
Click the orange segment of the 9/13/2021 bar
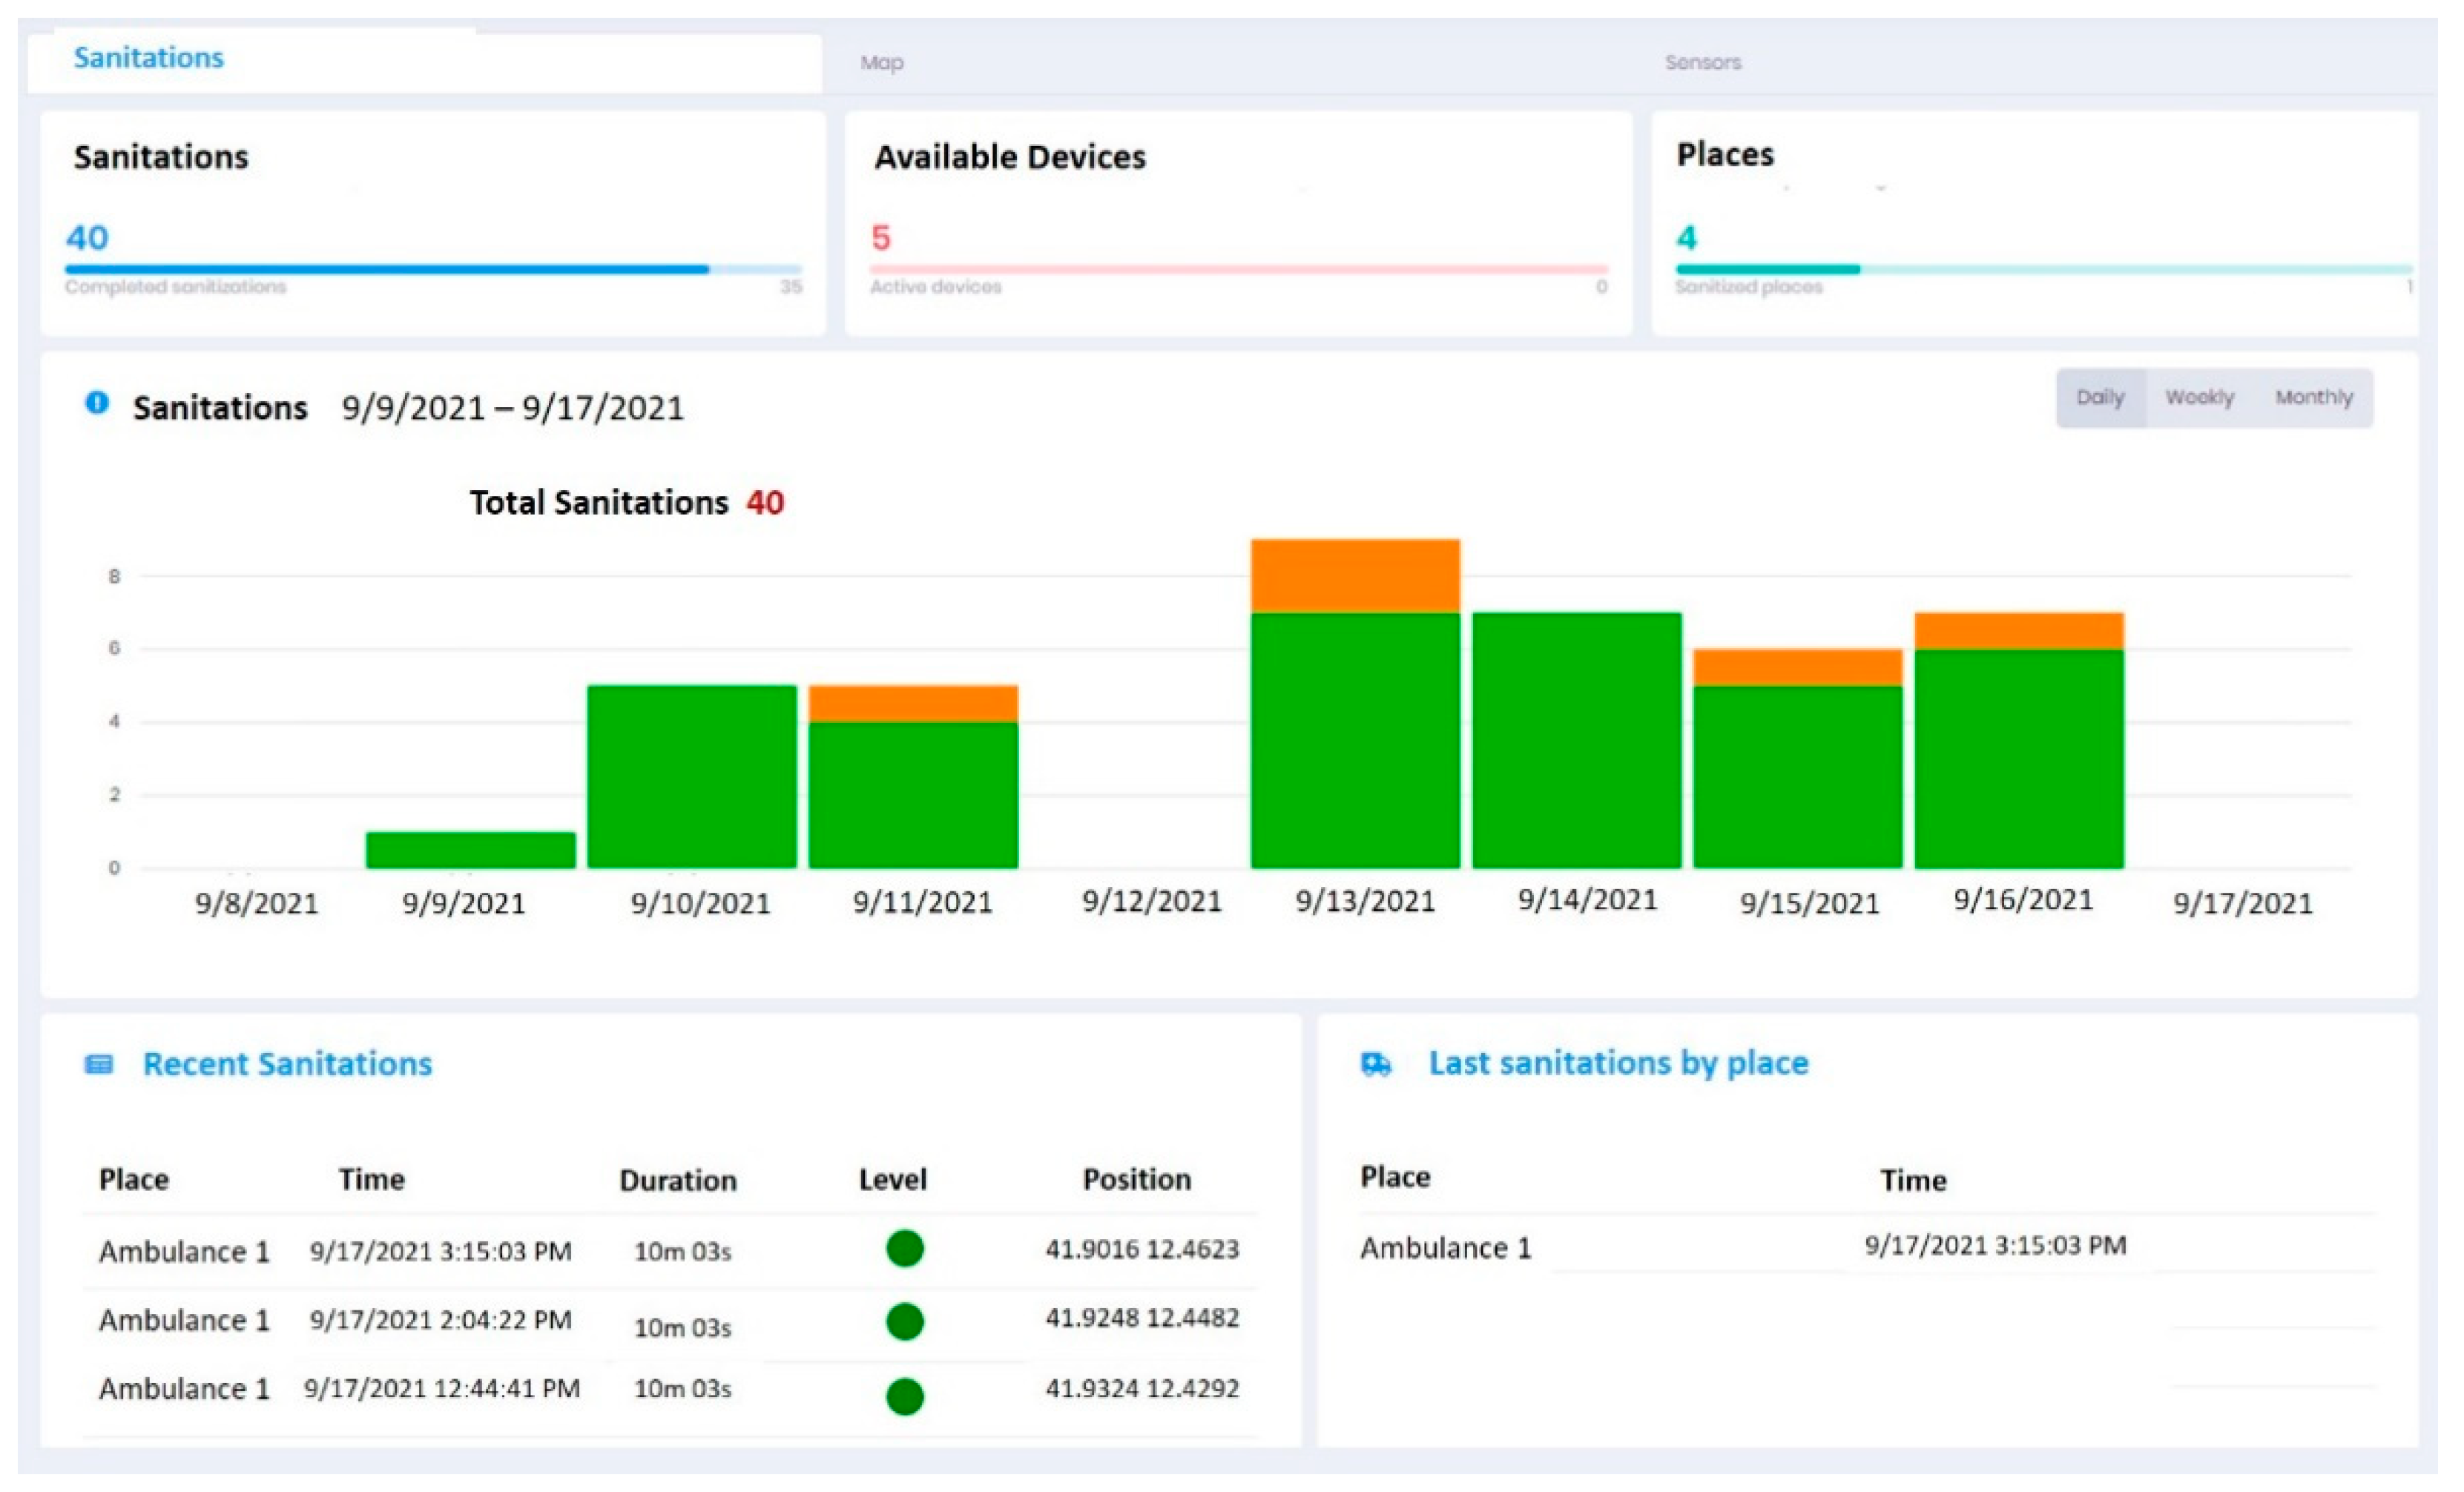coord(1355,576)
